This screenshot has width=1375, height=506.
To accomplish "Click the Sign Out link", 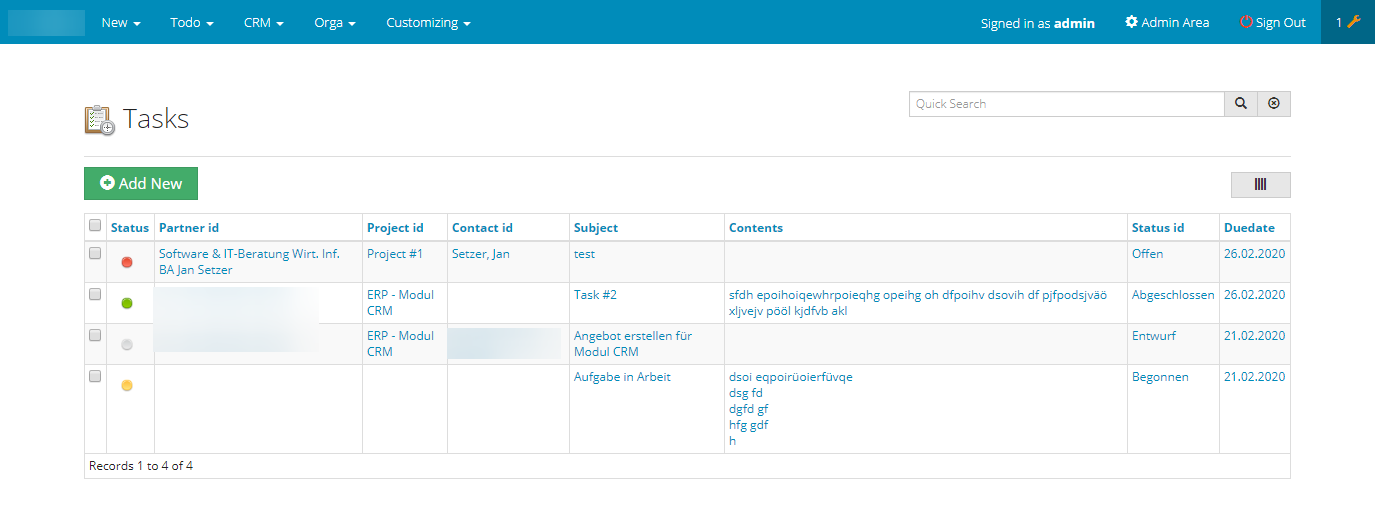I will pos(1273,22).
